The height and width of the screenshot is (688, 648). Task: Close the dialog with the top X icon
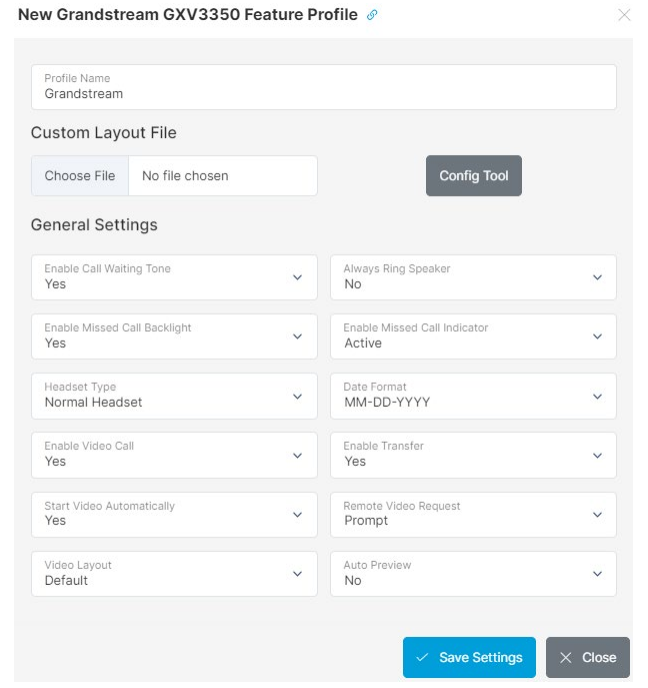(x=624, y=15)
